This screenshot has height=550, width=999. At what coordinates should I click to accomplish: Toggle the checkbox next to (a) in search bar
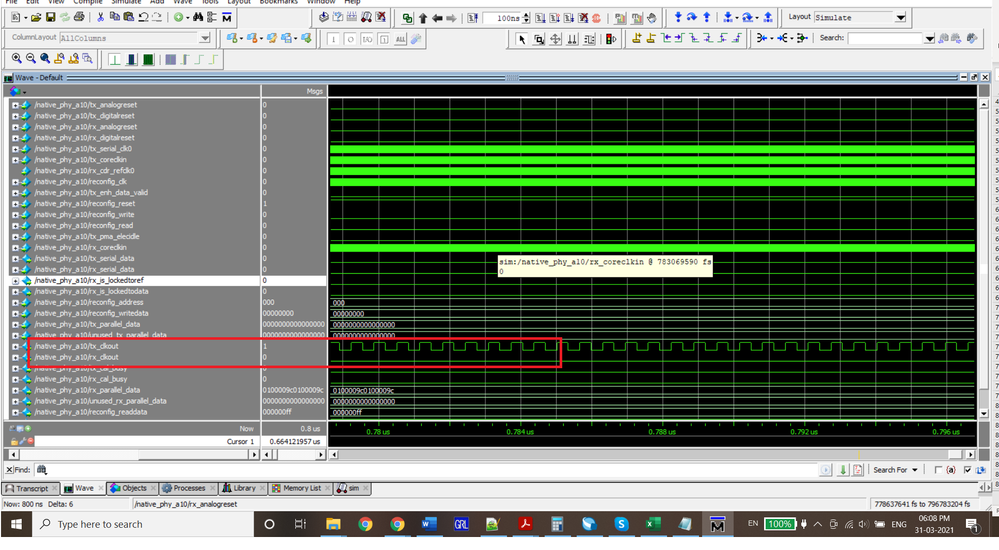[x=937, y=470]
